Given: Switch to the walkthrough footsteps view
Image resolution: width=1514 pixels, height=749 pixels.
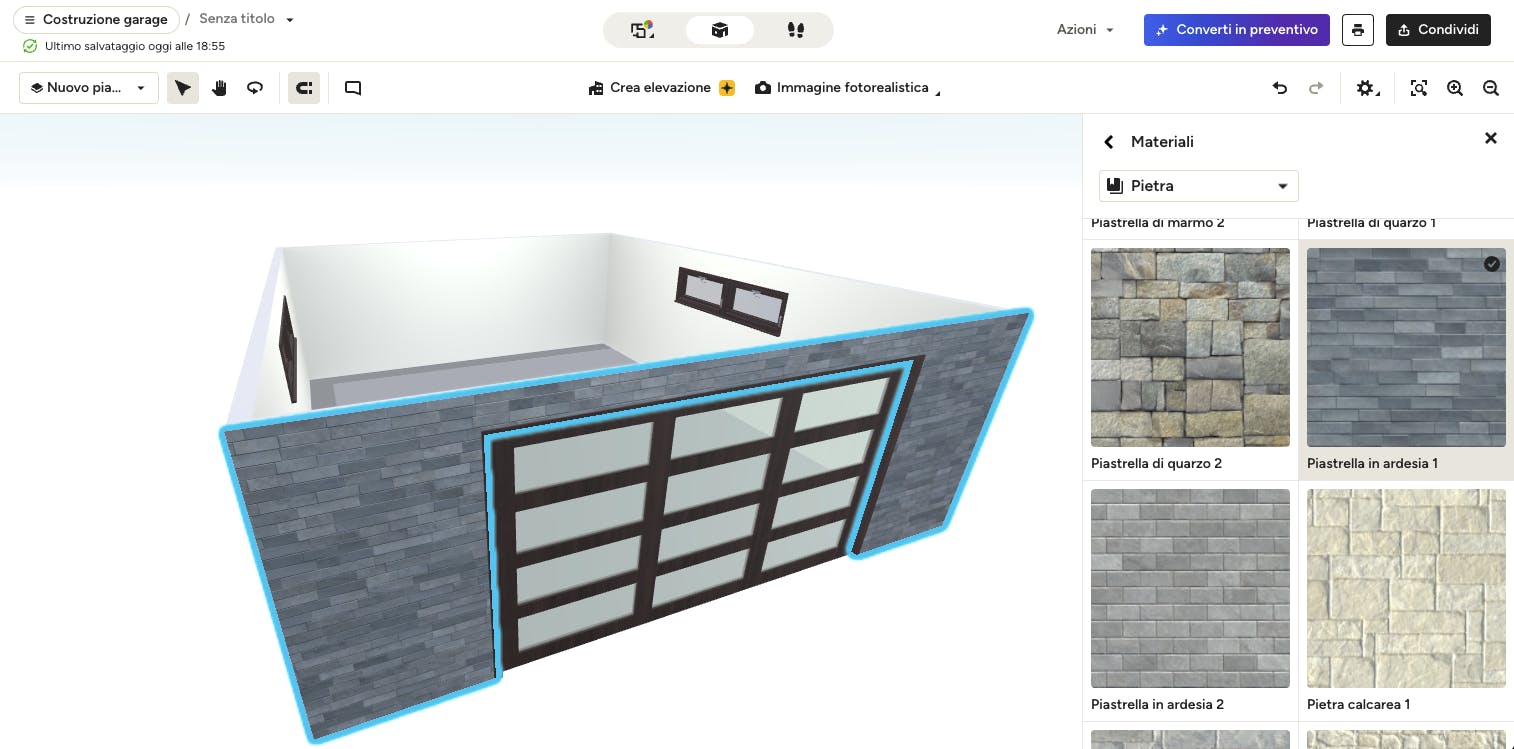Looking at the screenshot, I should (796, 30).
